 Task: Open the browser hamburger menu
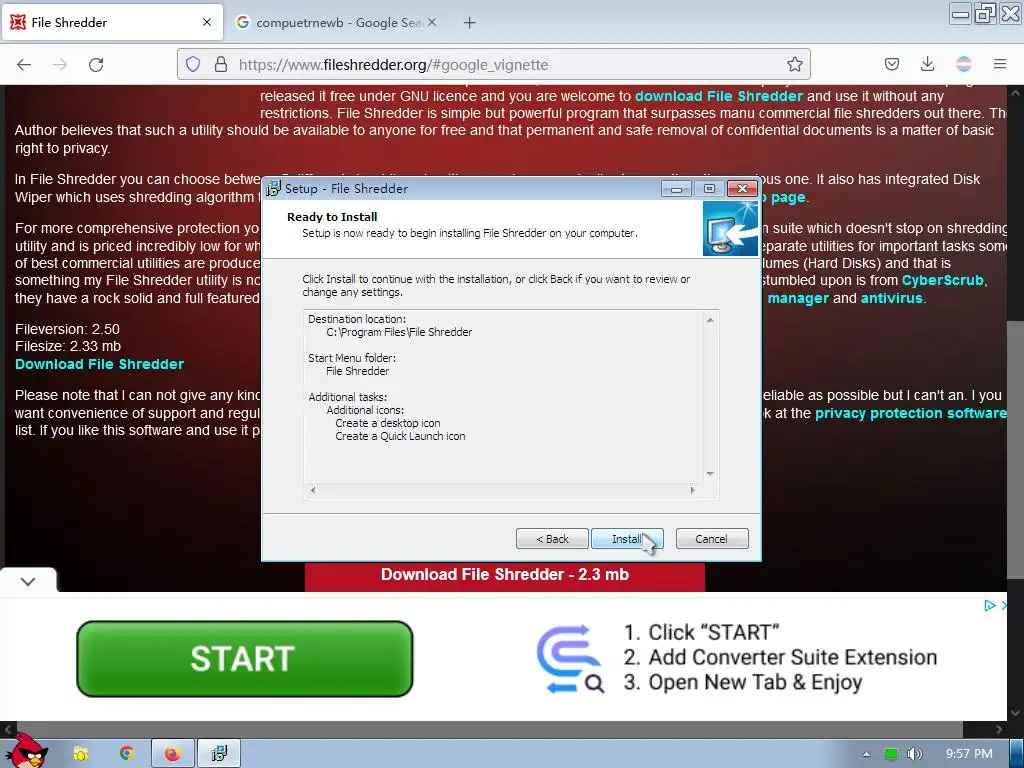(x=1000, y=64)
